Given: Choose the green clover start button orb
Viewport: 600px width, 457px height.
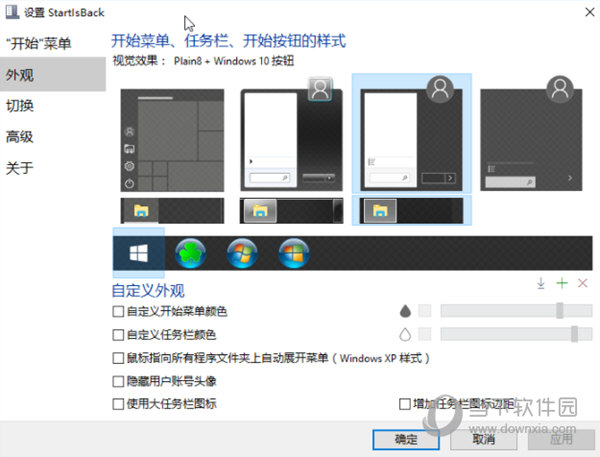Looking at the screenshot, I should tap(190, 253).
